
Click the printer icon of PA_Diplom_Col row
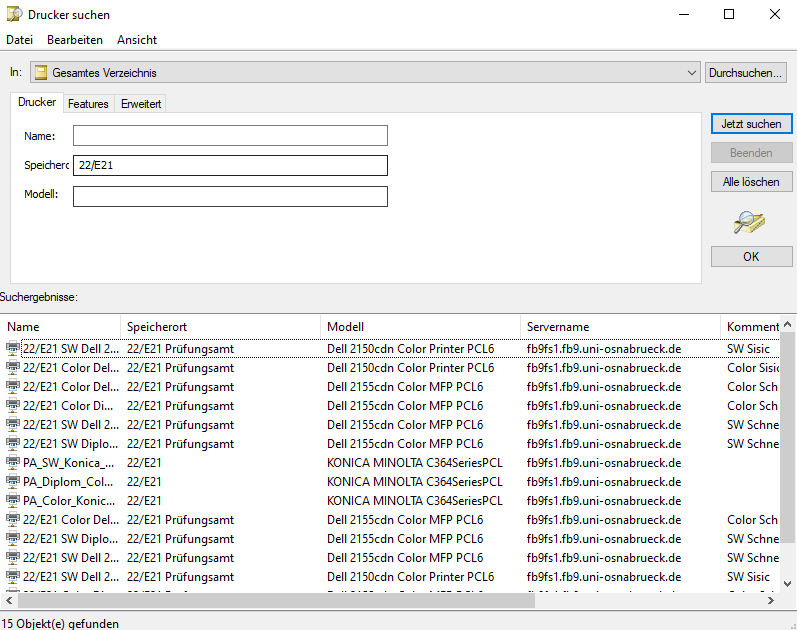(x=13, y=482)
